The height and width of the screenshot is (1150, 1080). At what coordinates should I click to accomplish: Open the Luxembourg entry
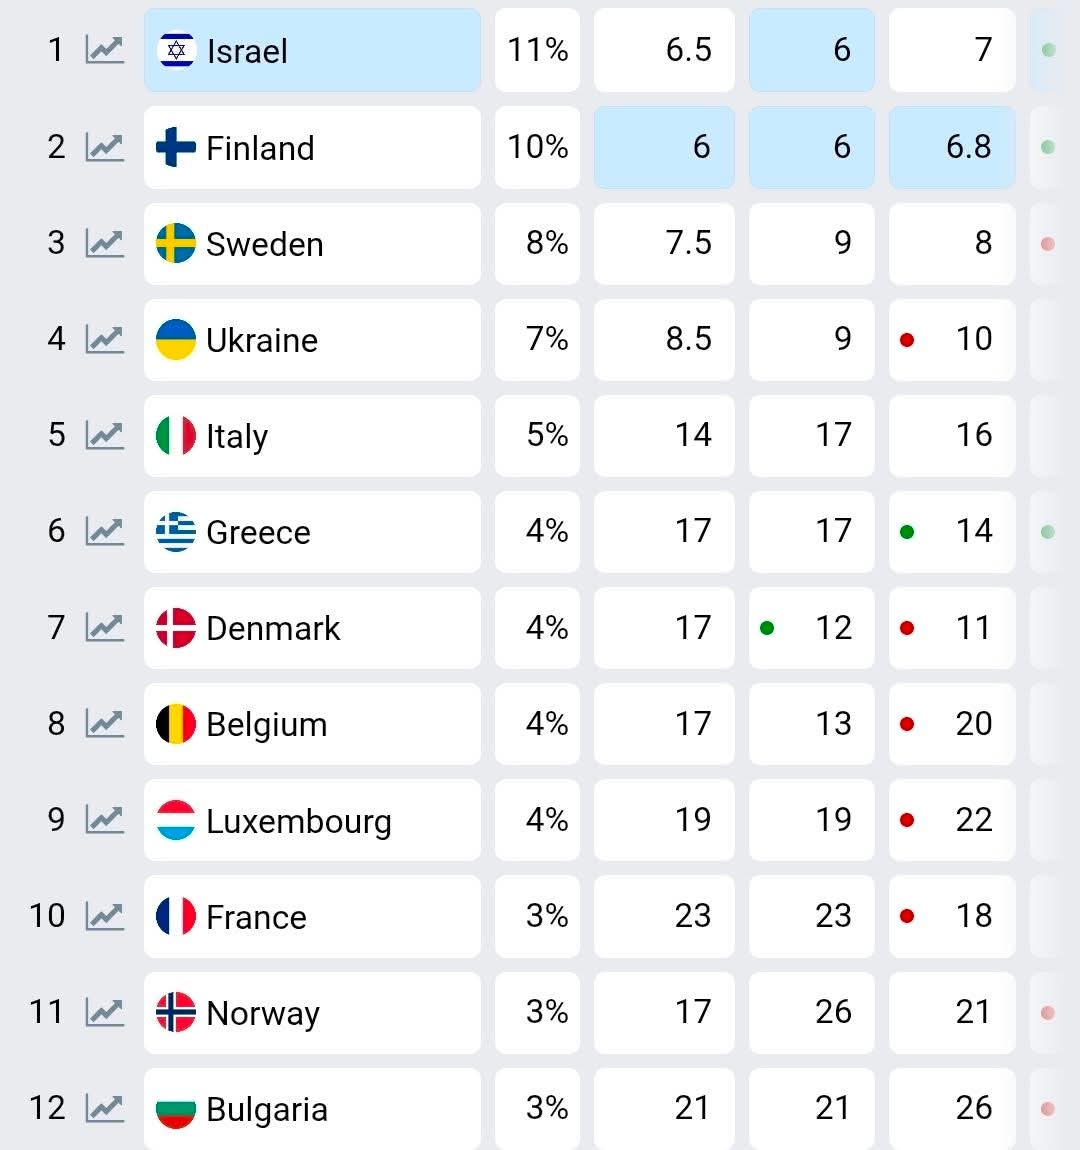(x=298, y=821)
